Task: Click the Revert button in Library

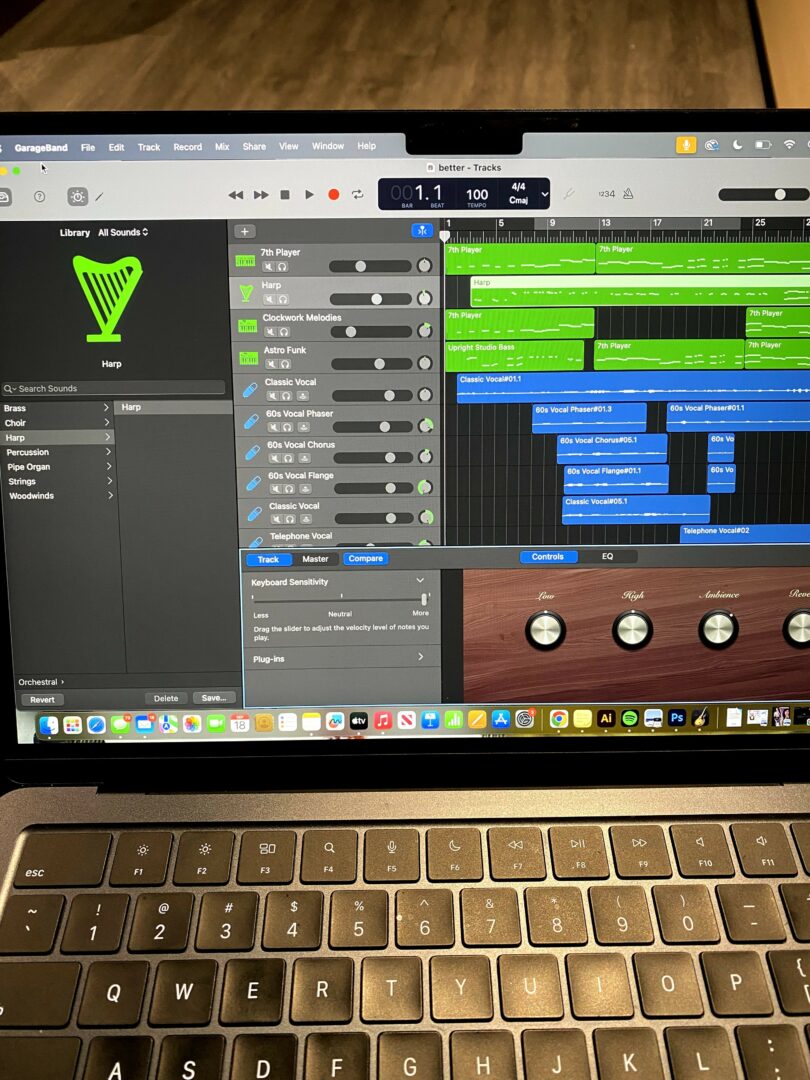Action: 42,699
